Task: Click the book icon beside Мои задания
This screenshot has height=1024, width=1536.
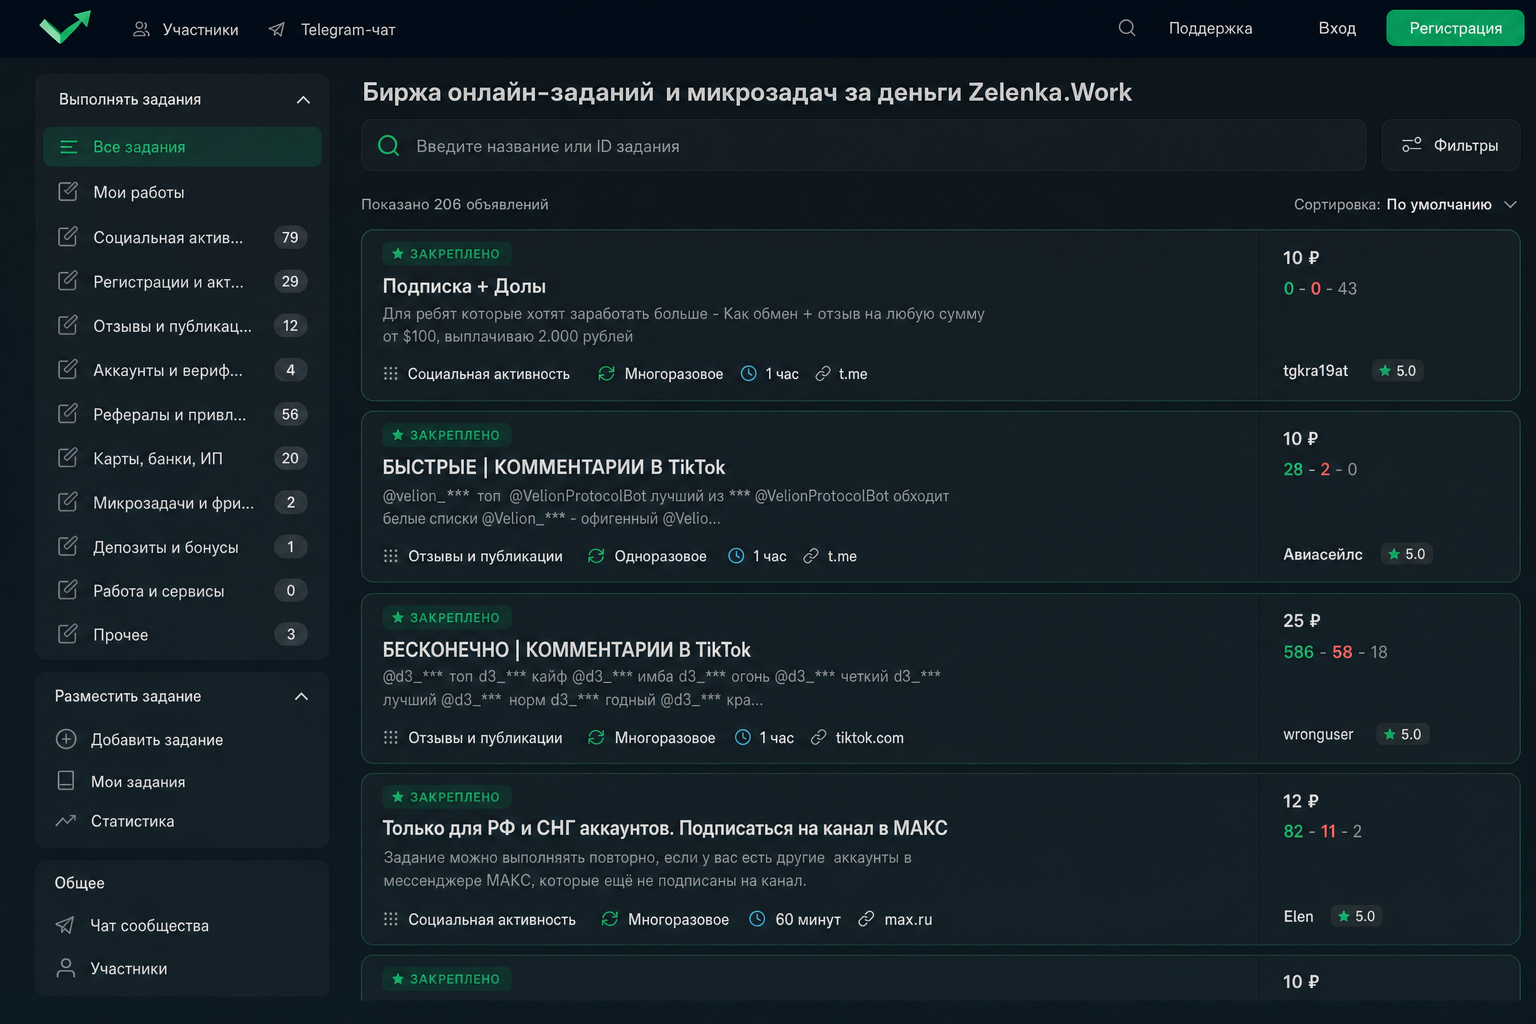Action: click(66, 781)
